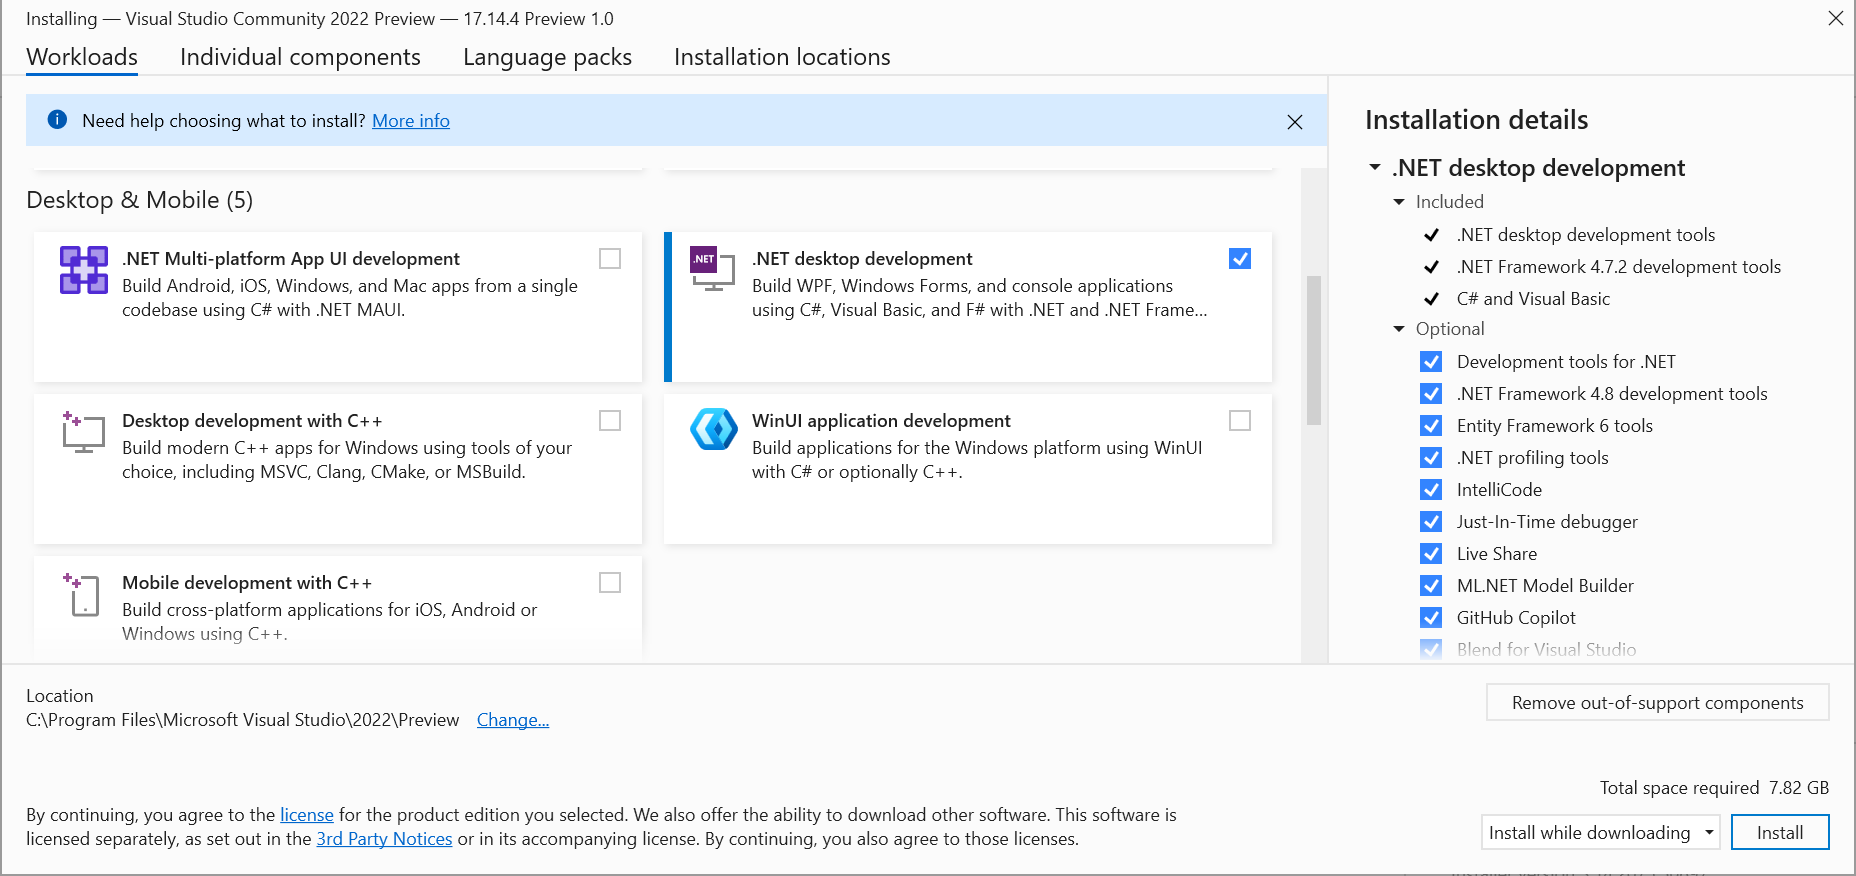The image size is (1856, 876).
Task: Collapse the Included components list
Action: [1399, 202]
